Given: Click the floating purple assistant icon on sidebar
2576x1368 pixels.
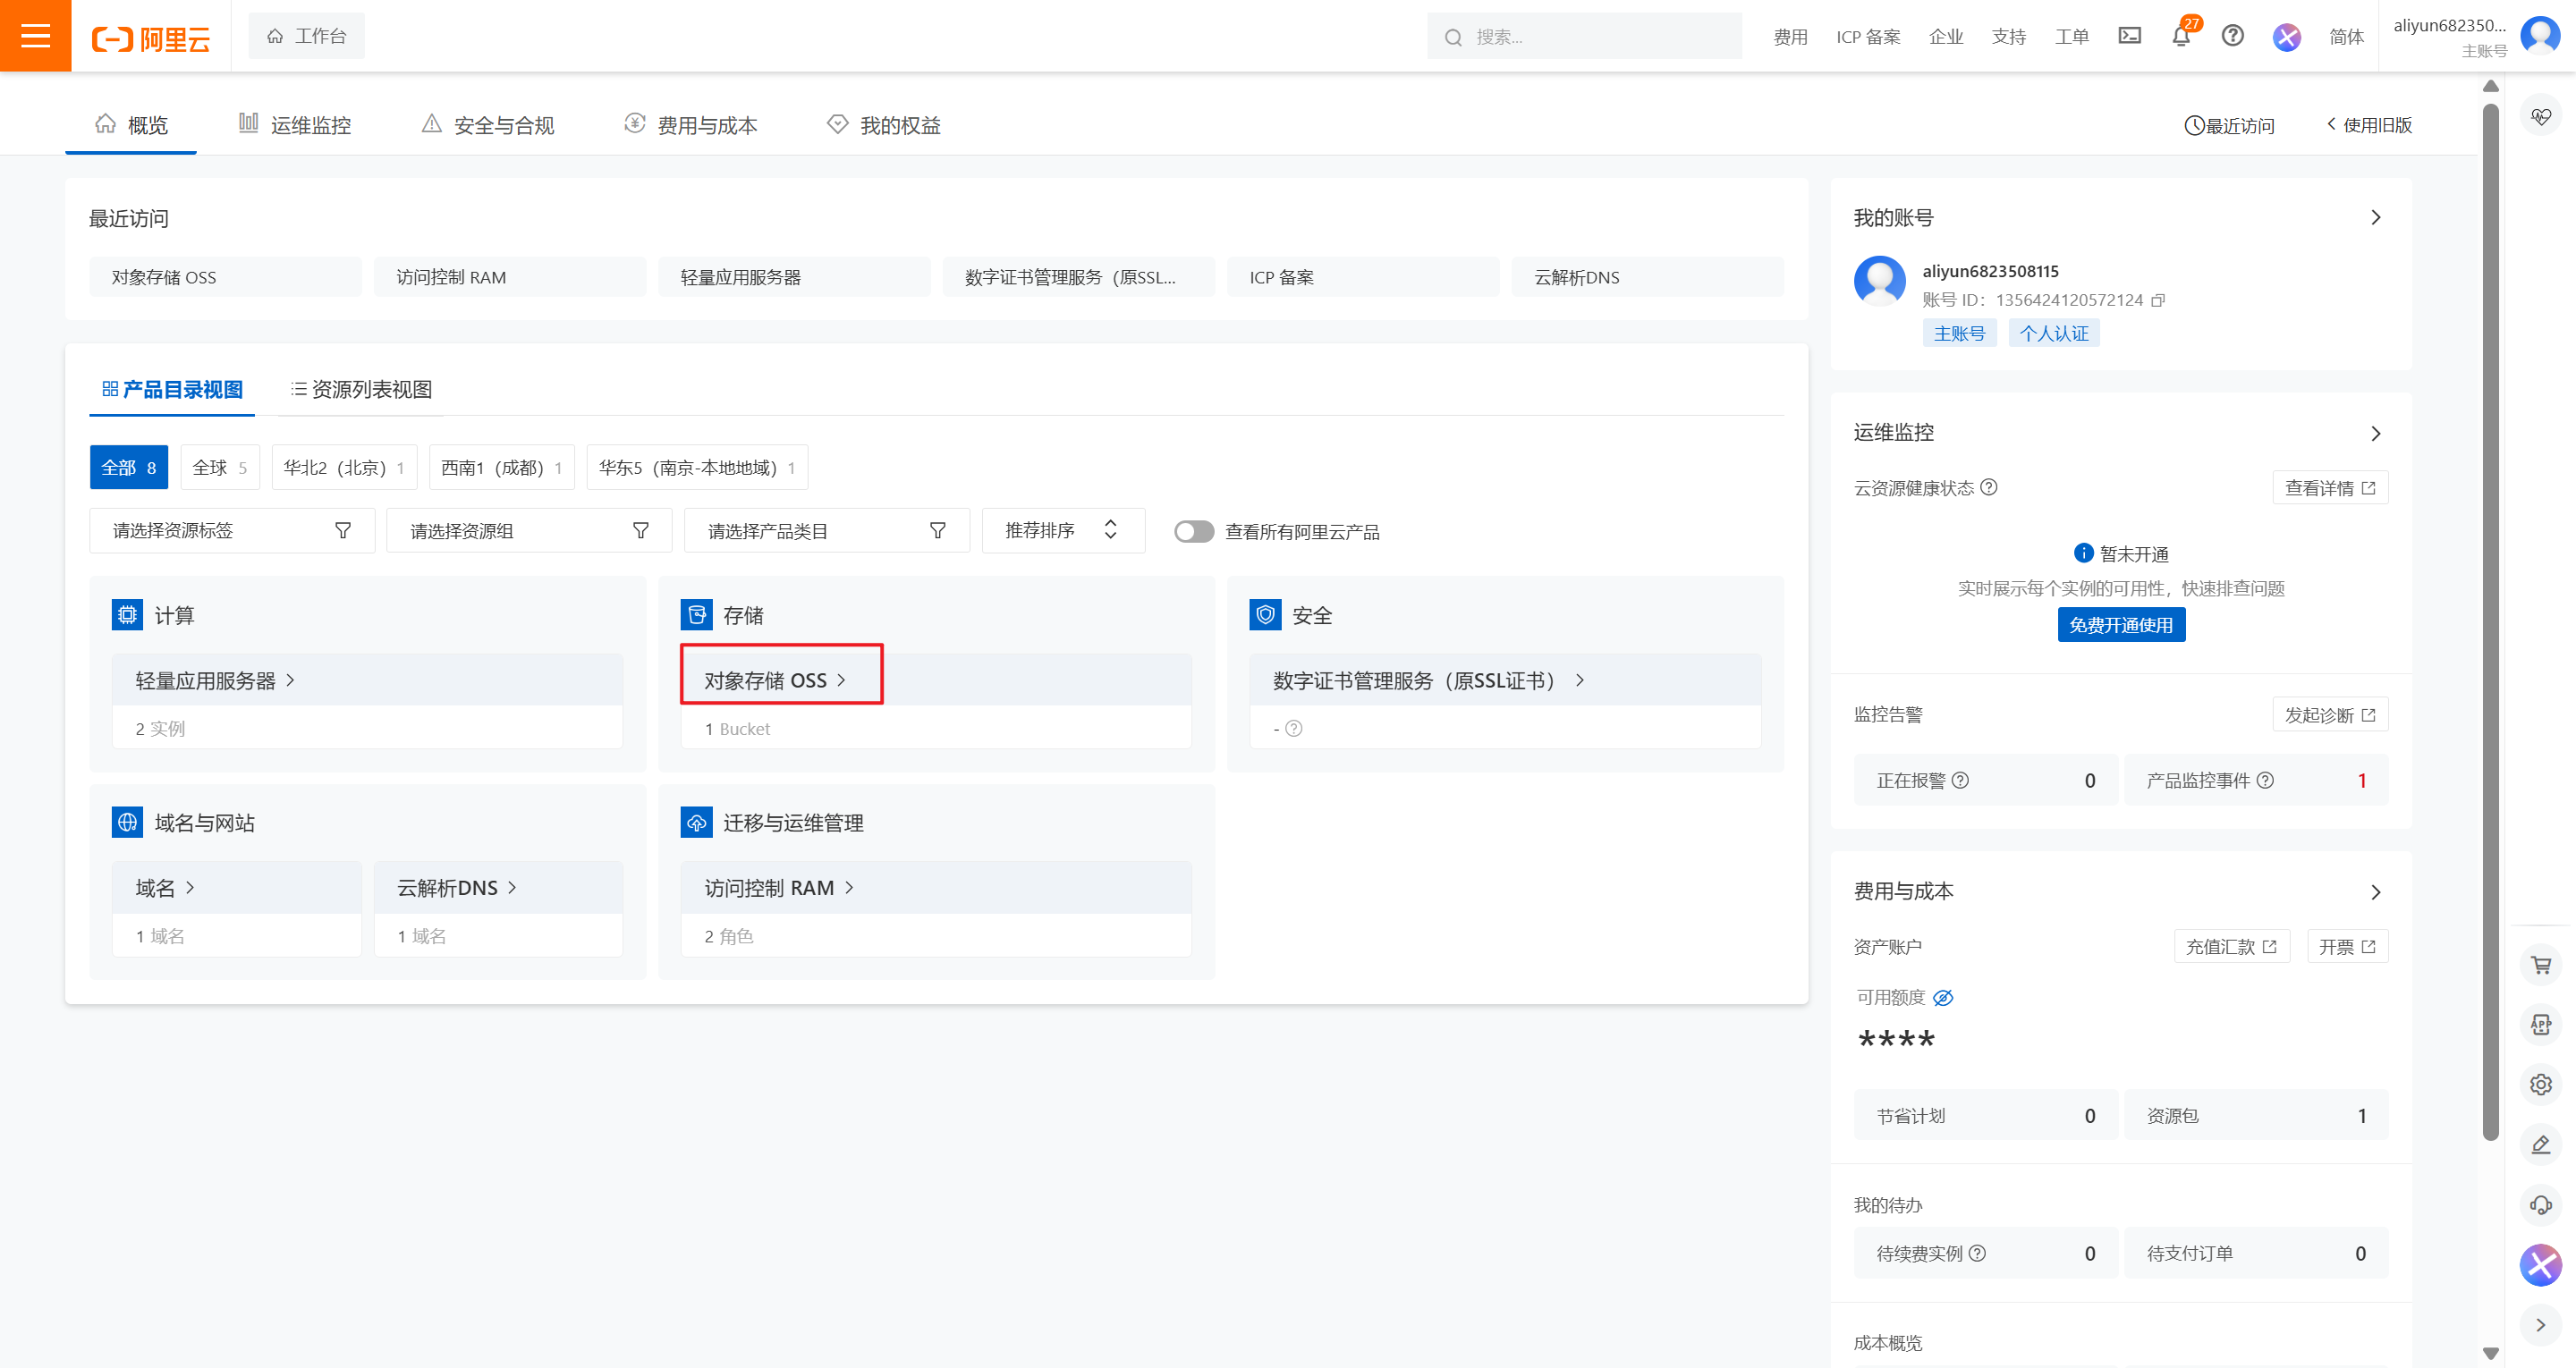Looking at the screenshot, I should 2540,1265.
